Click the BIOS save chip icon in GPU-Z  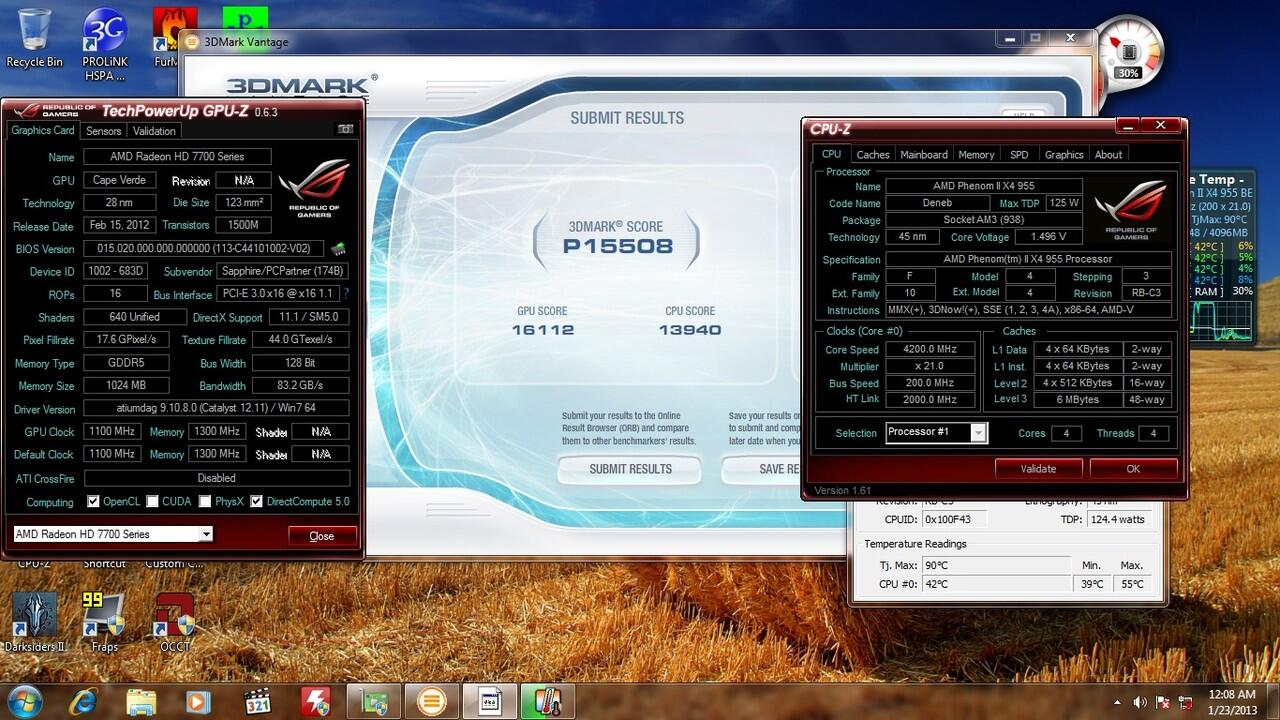coord(339,248)
